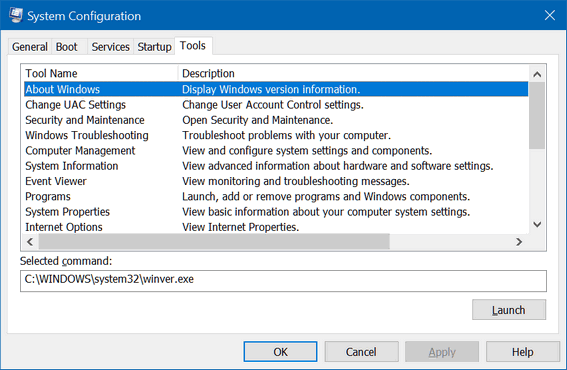
Task: Click the horizontal scrollbar left arrow
Action: pyautogui.click(x=30, y=242)
